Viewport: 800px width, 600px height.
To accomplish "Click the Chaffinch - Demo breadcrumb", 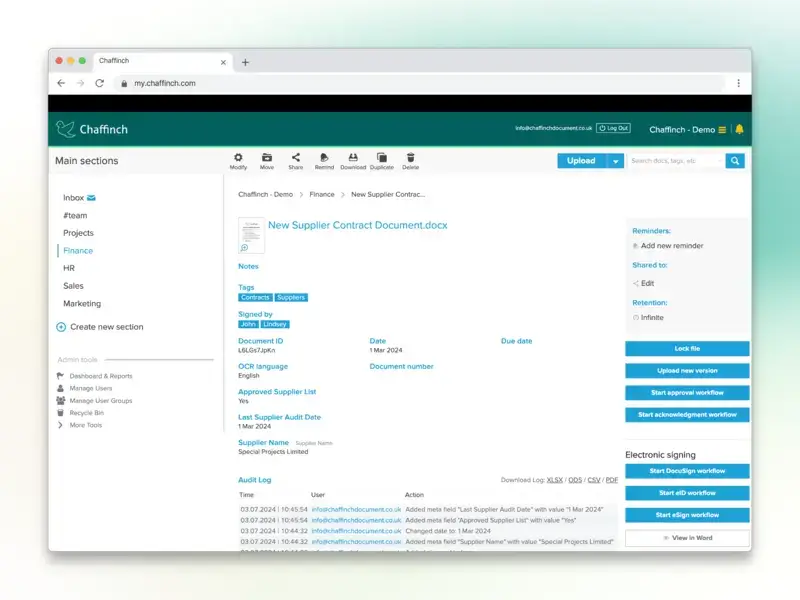I will pyautogui.click(x=265, y=194).
